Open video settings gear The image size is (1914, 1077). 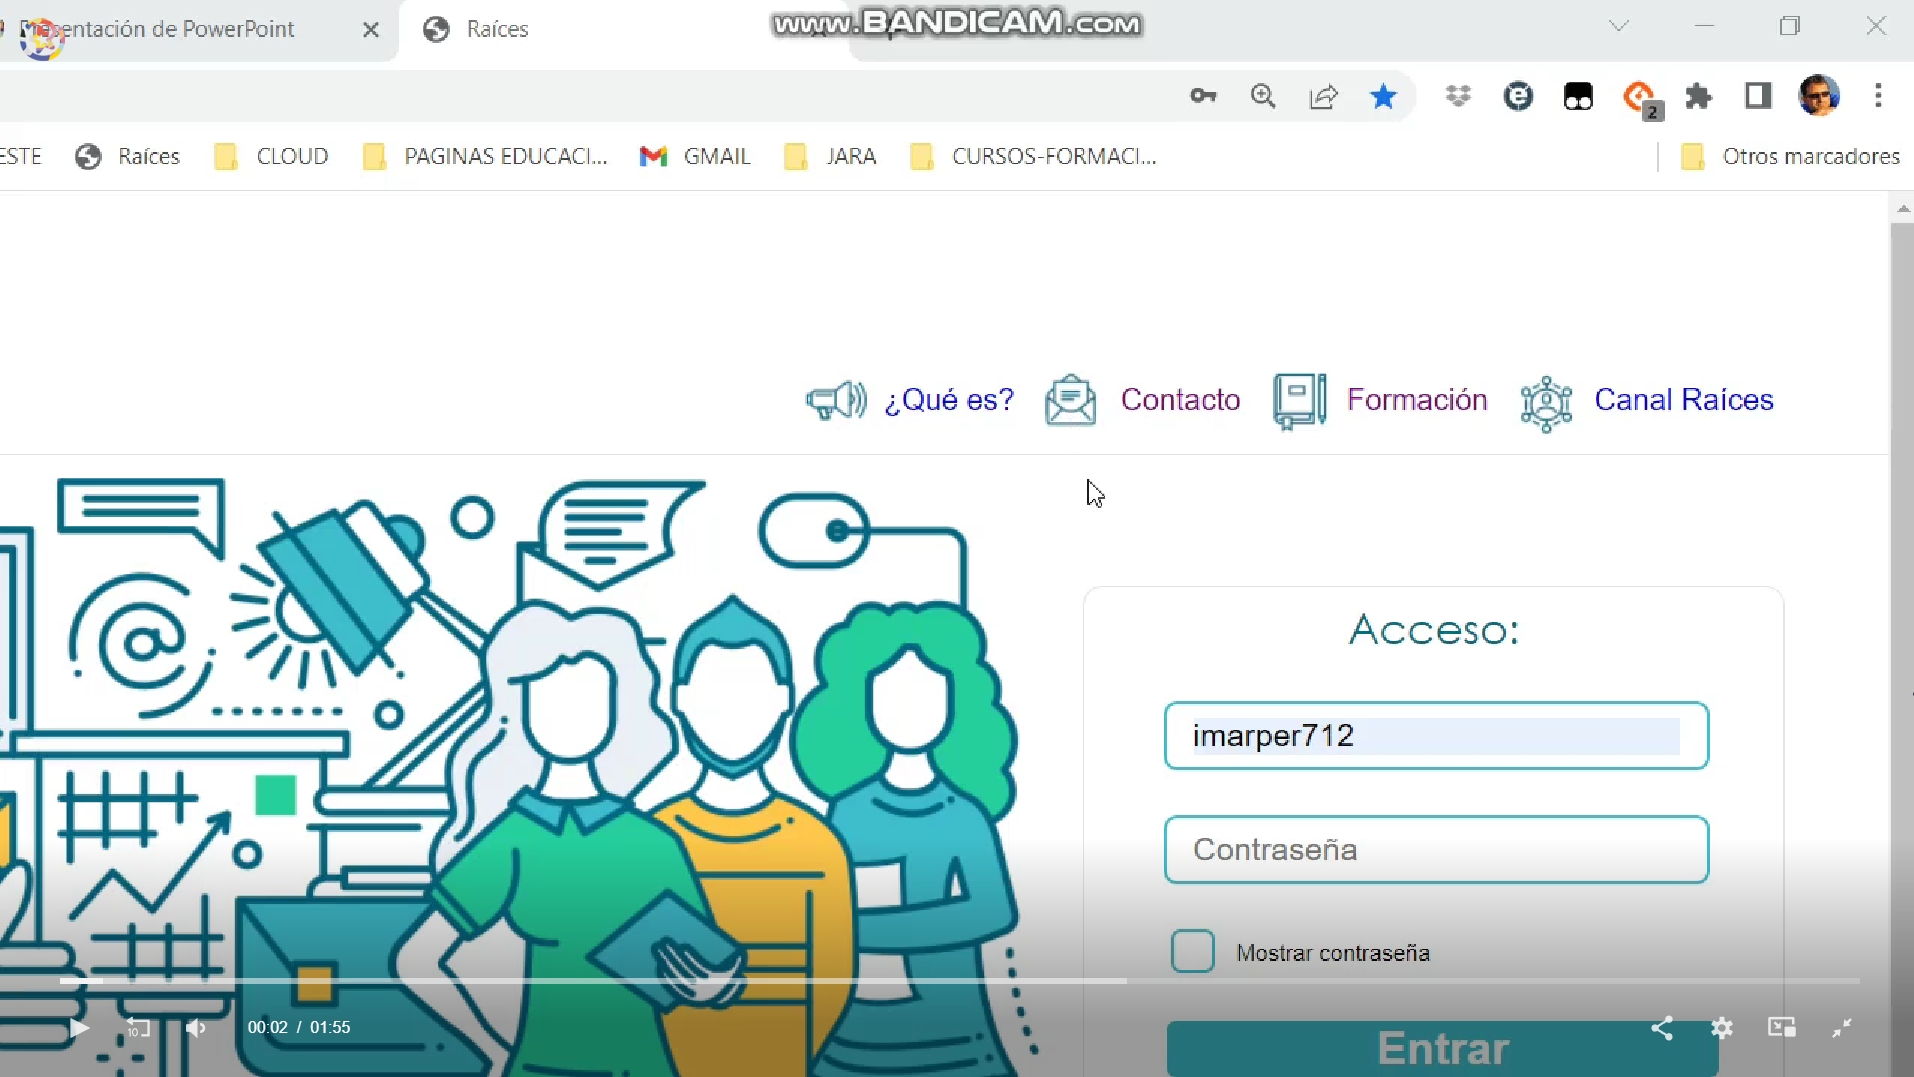pyautogui.click(x=1722, y=1028)
